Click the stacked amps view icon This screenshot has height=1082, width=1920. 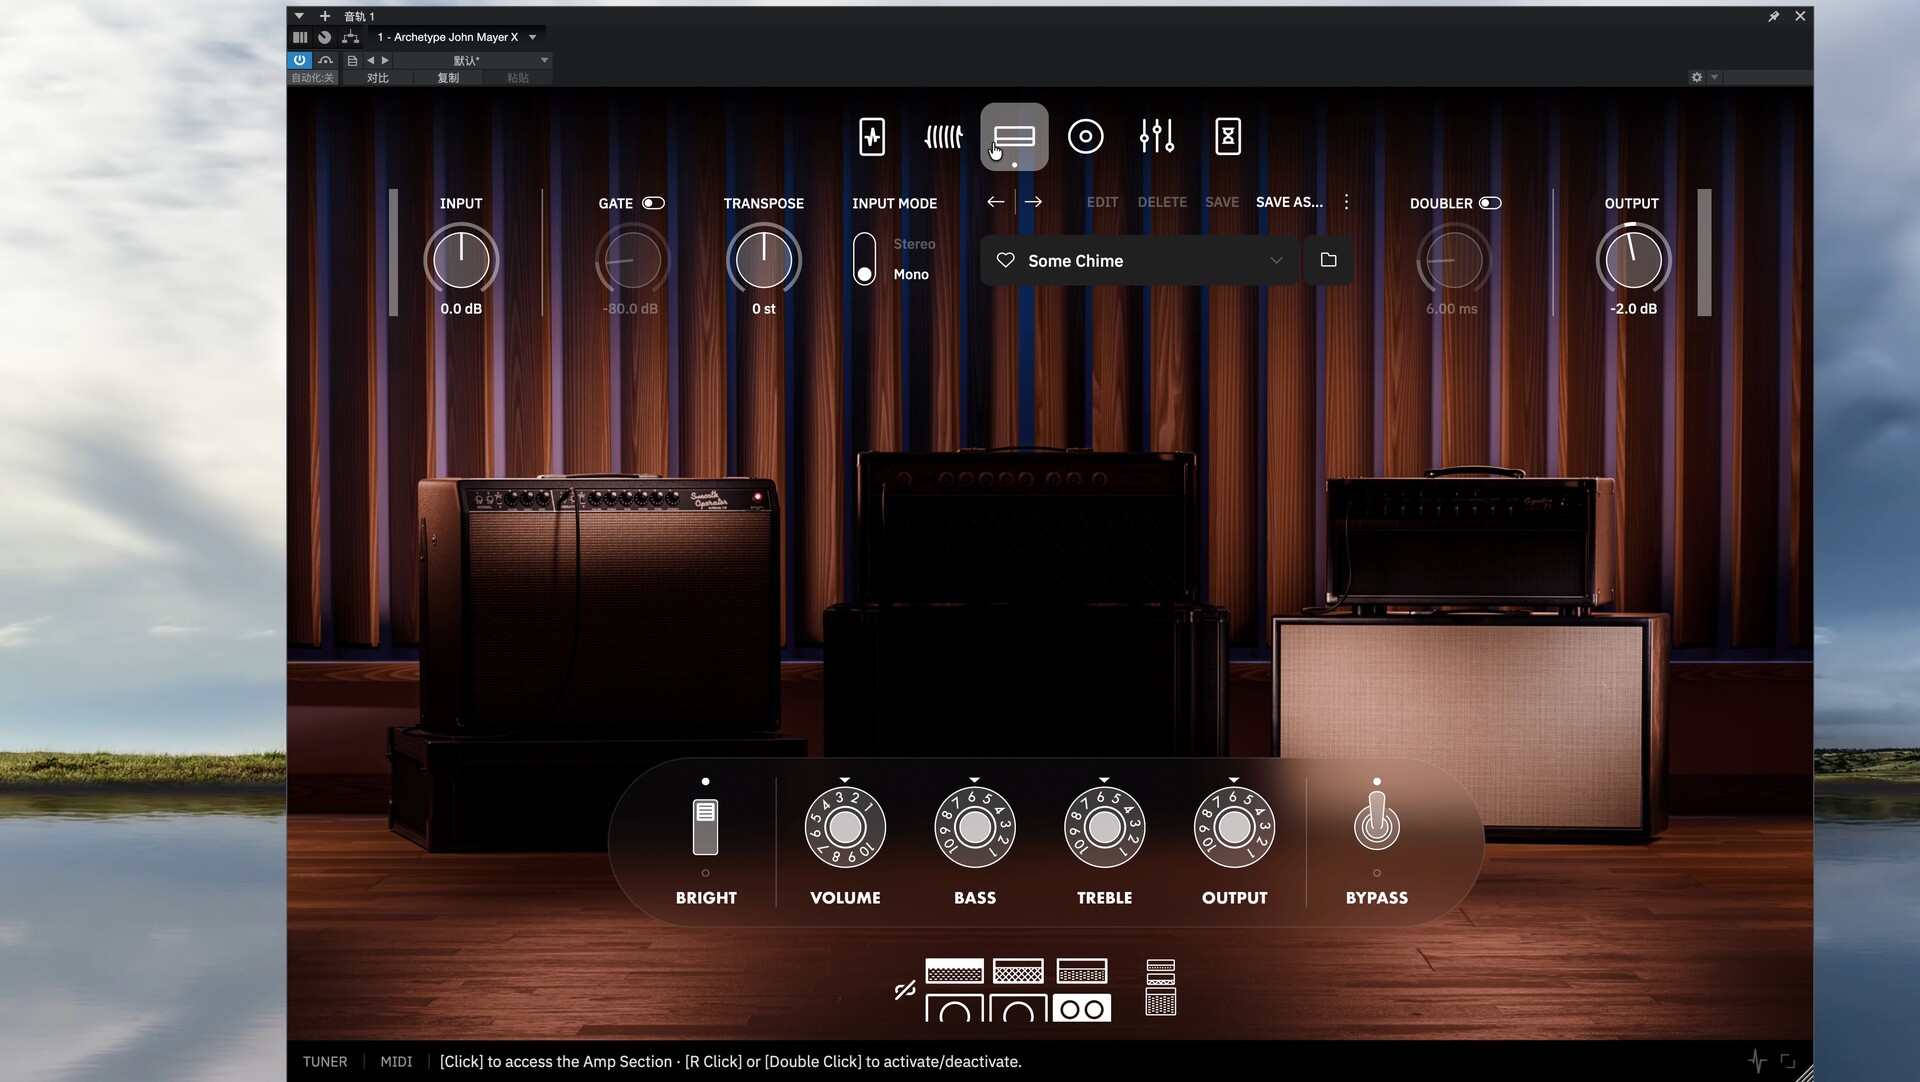click(1160, 988)
